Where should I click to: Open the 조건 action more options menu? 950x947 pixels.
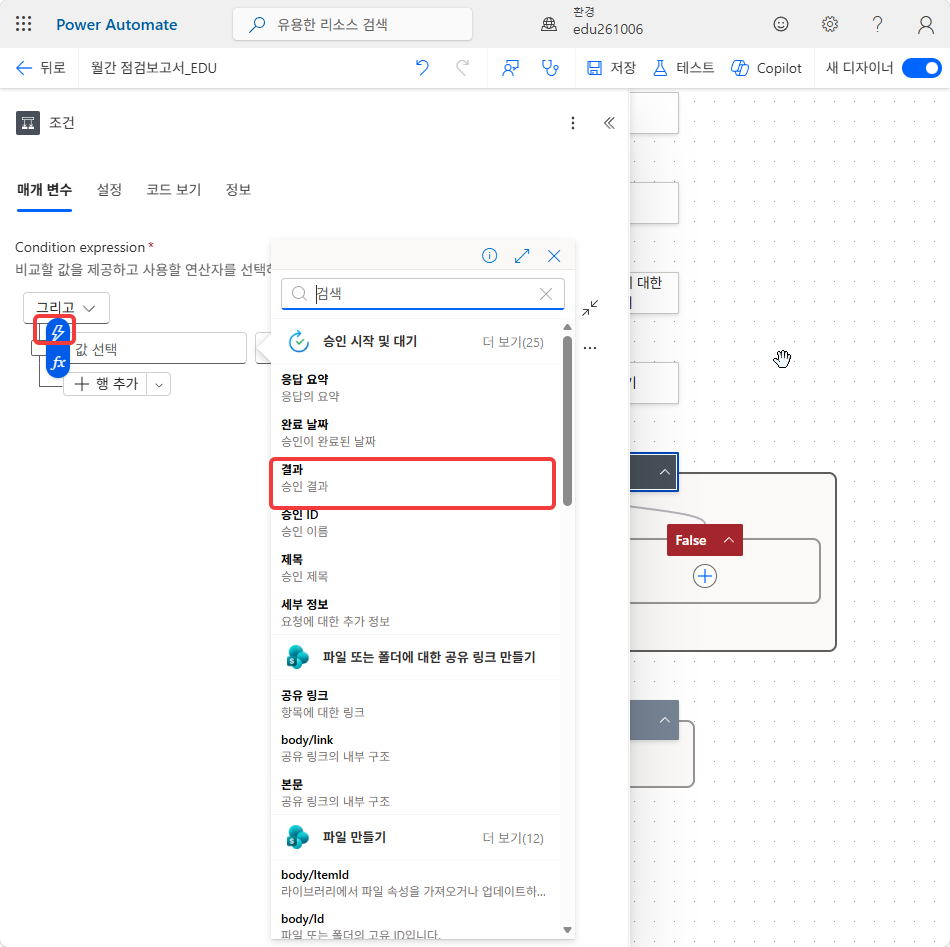click(573, 123)
